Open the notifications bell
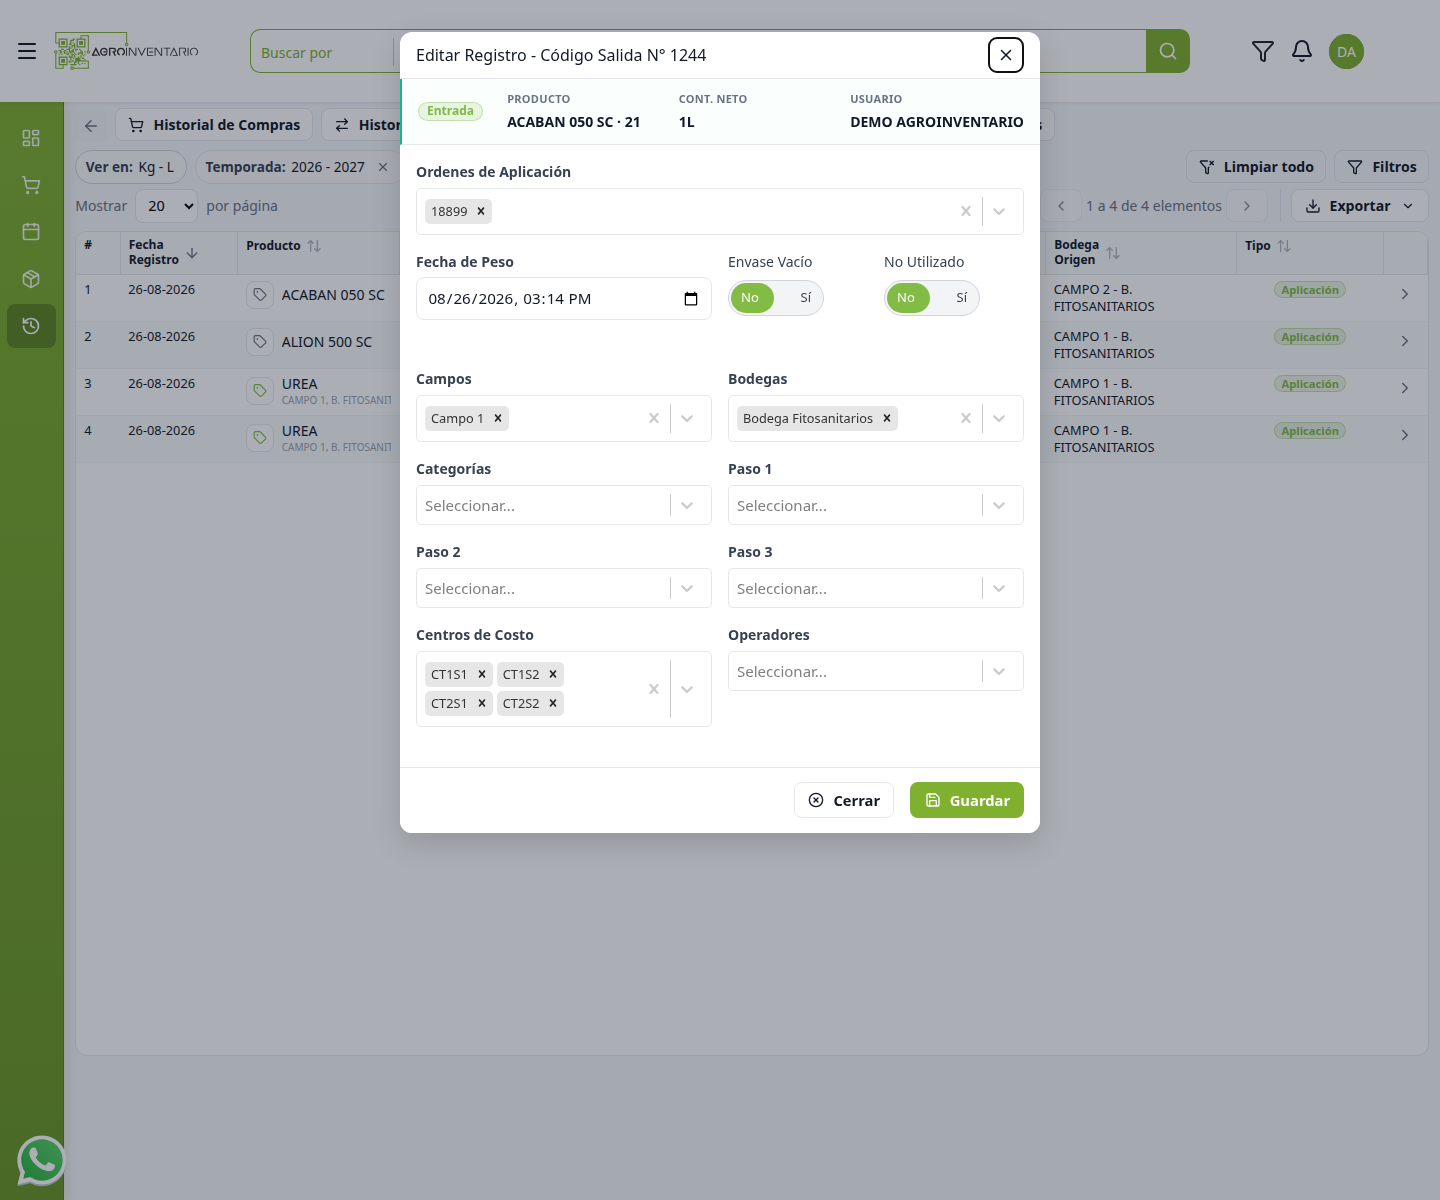 point(1302,51)
